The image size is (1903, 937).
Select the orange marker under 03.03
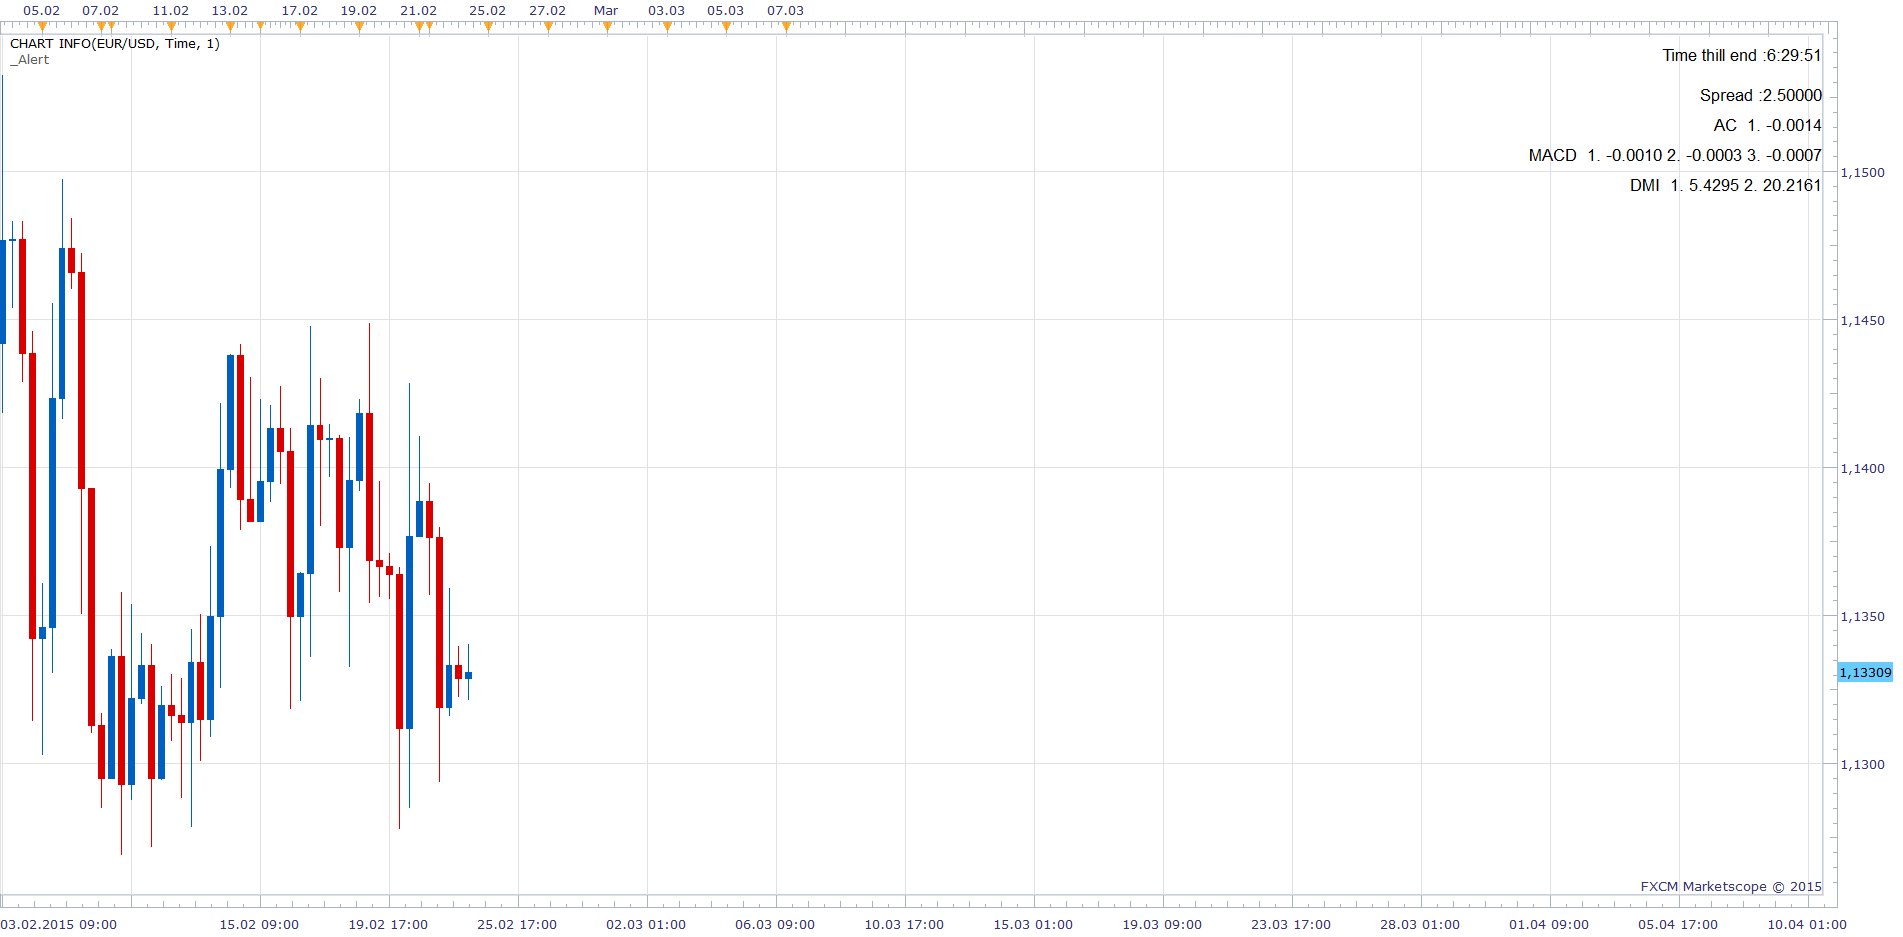click(x=667, y=27)
